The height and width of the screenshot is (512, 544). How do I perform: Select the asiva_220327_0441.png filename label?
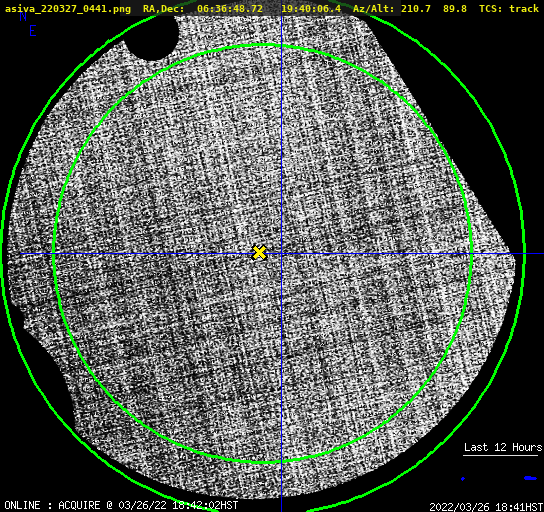point(68,9)
